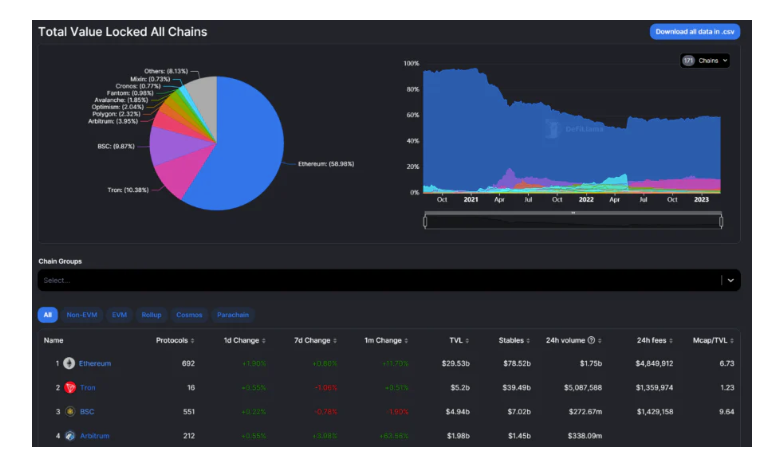Select the All filter tab
The width and height of the screenshot is (779, 468).
[x=48, y=314]
